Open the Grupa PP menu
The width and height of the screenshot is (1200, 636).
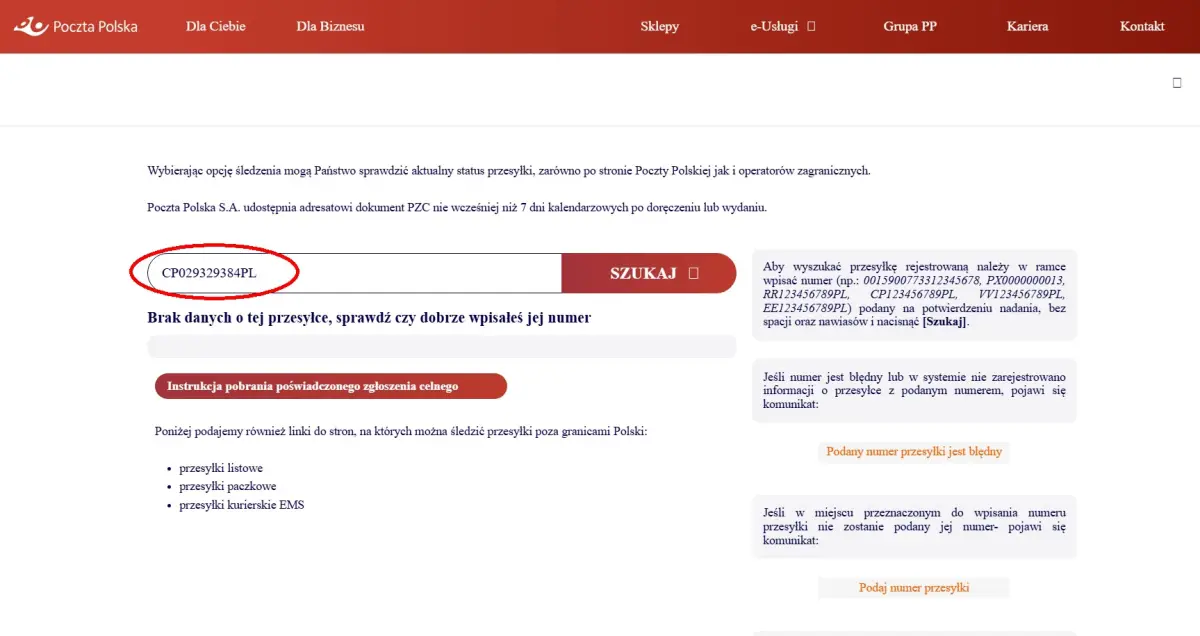(909, 26)
